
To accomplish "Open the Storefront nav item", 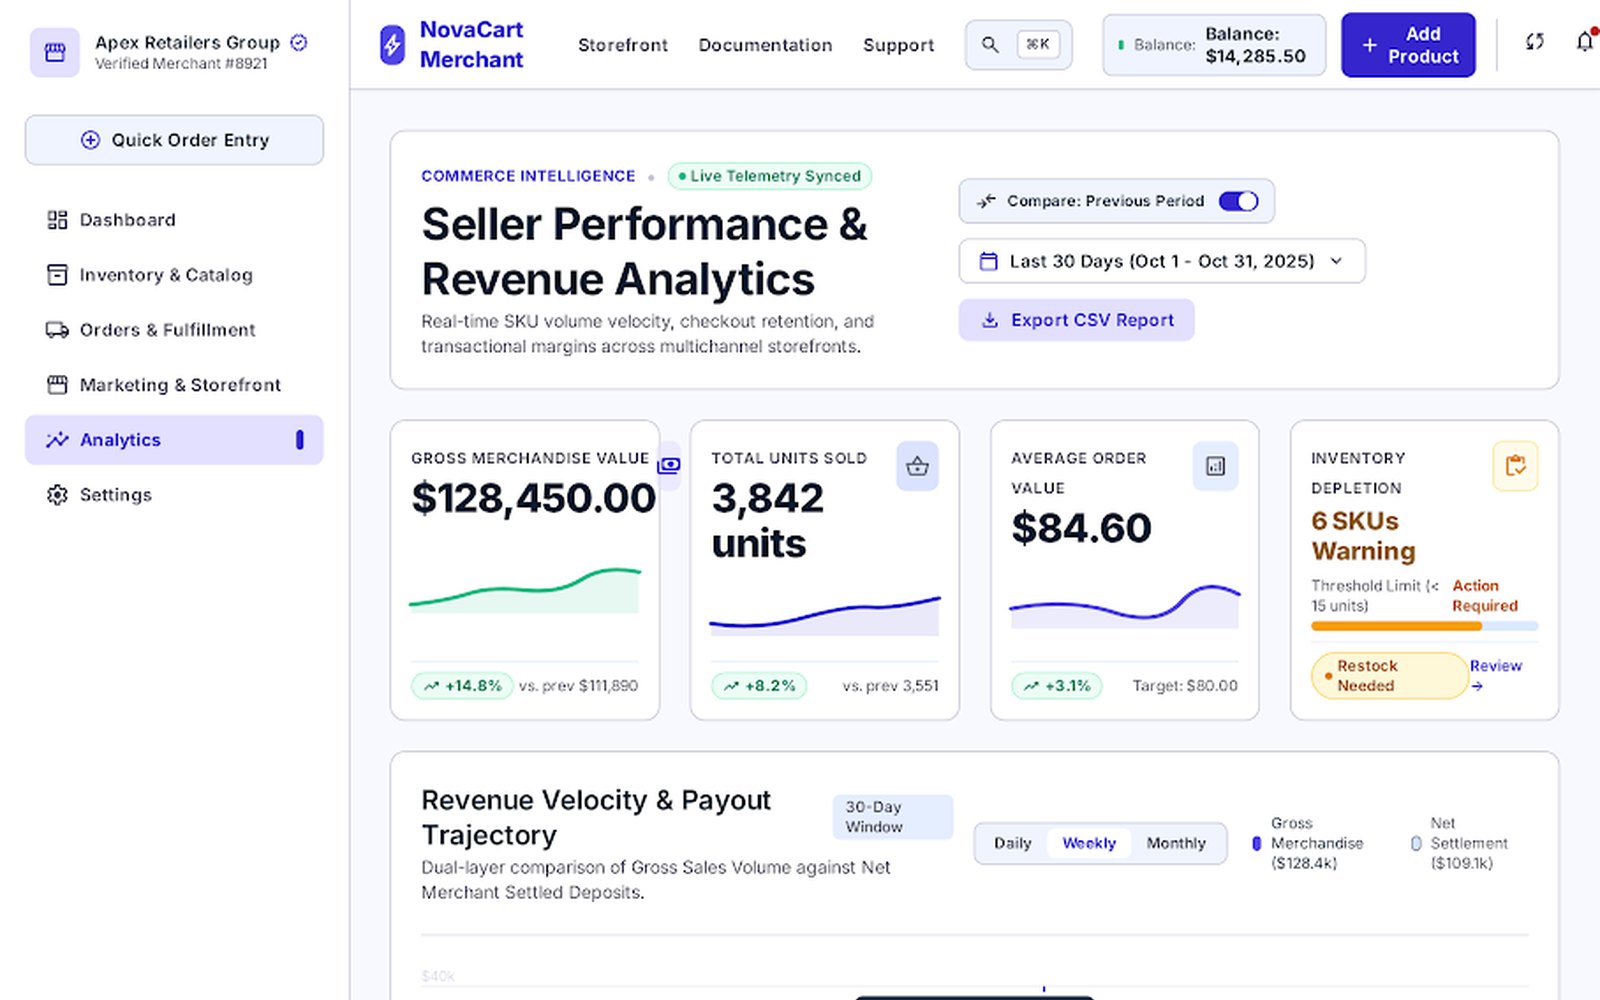I will tap(623, 45).
